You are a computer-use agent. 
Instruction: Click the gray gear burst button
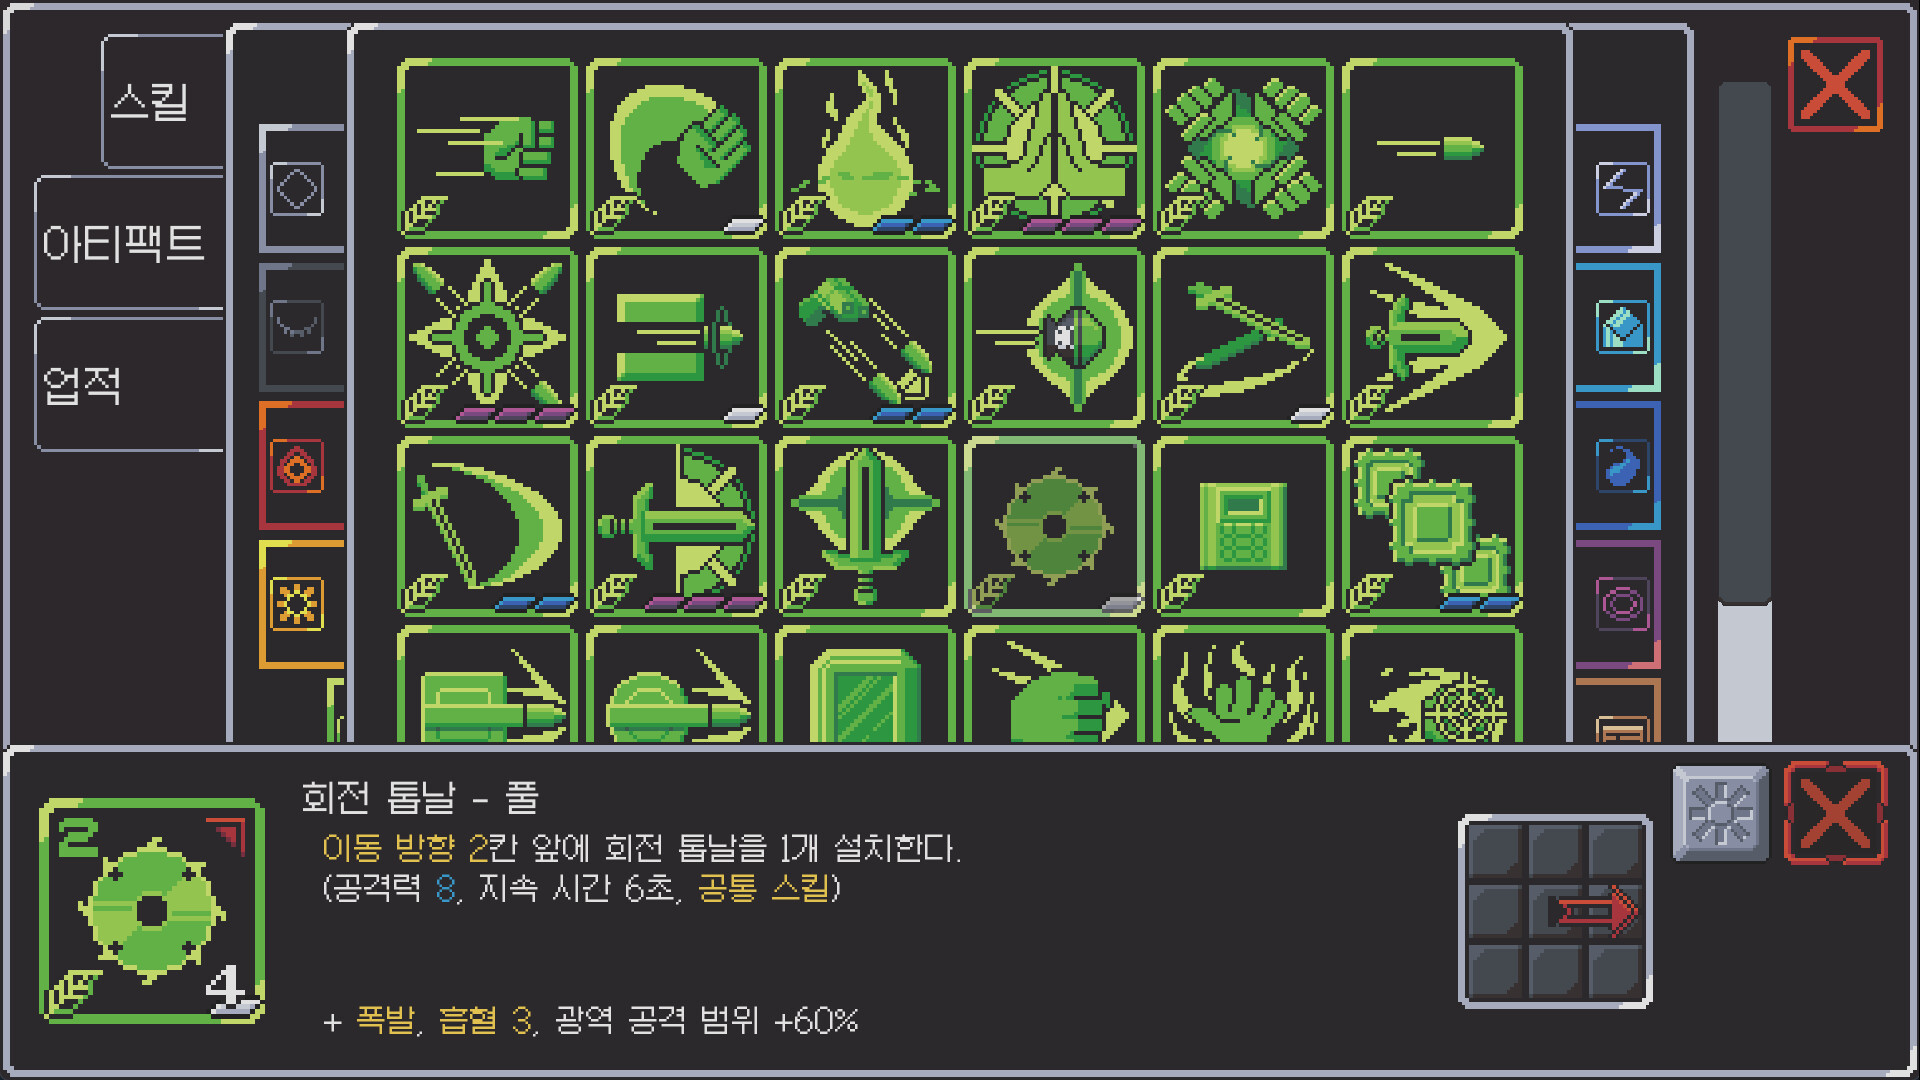coord(1720,814)
